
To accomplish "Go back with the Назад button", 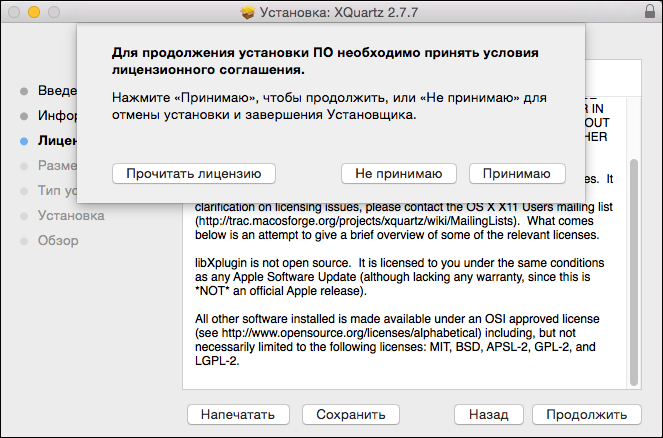I will click(x=488, y=413).
